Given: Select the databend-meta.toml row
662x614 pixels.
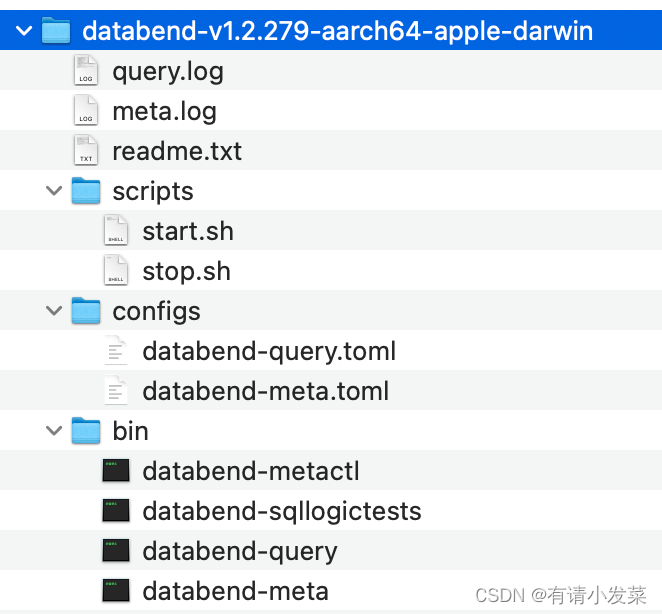Looking at the screenshot, I should (x=265, y=391).
